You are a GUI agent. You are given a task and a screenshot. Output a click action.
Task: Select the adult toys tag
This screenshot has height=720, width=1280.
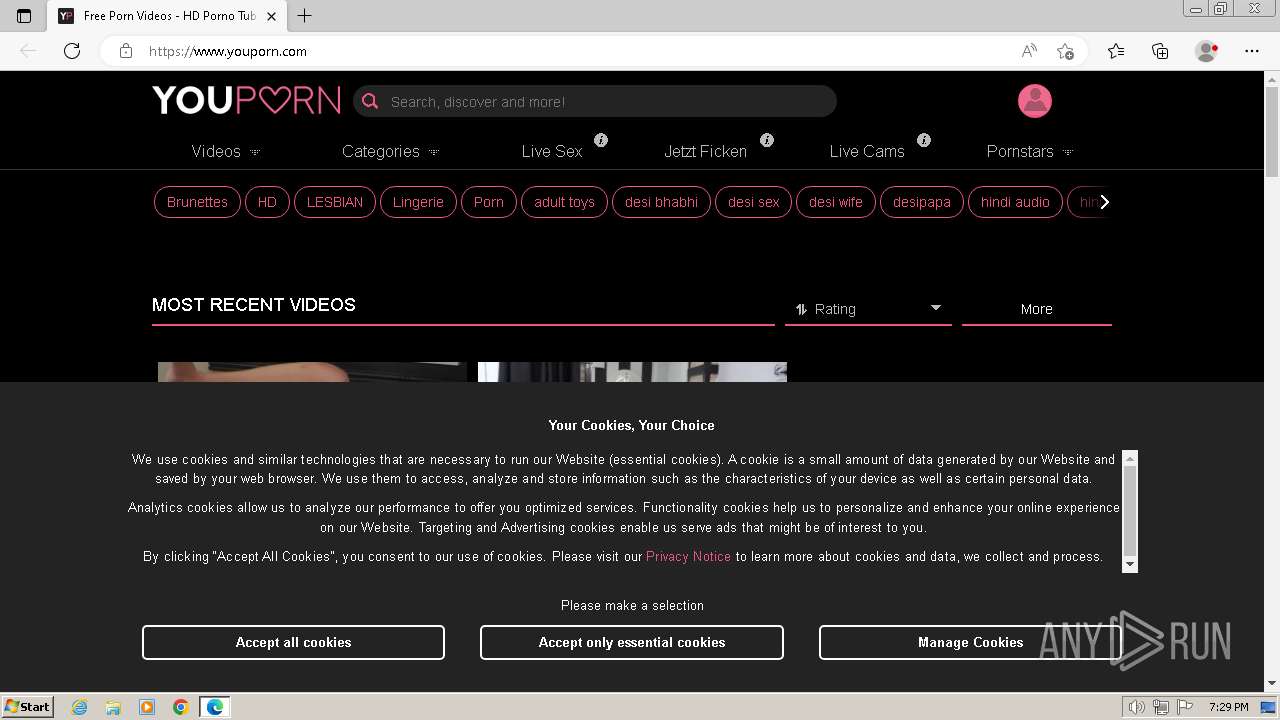pos(564,202)
